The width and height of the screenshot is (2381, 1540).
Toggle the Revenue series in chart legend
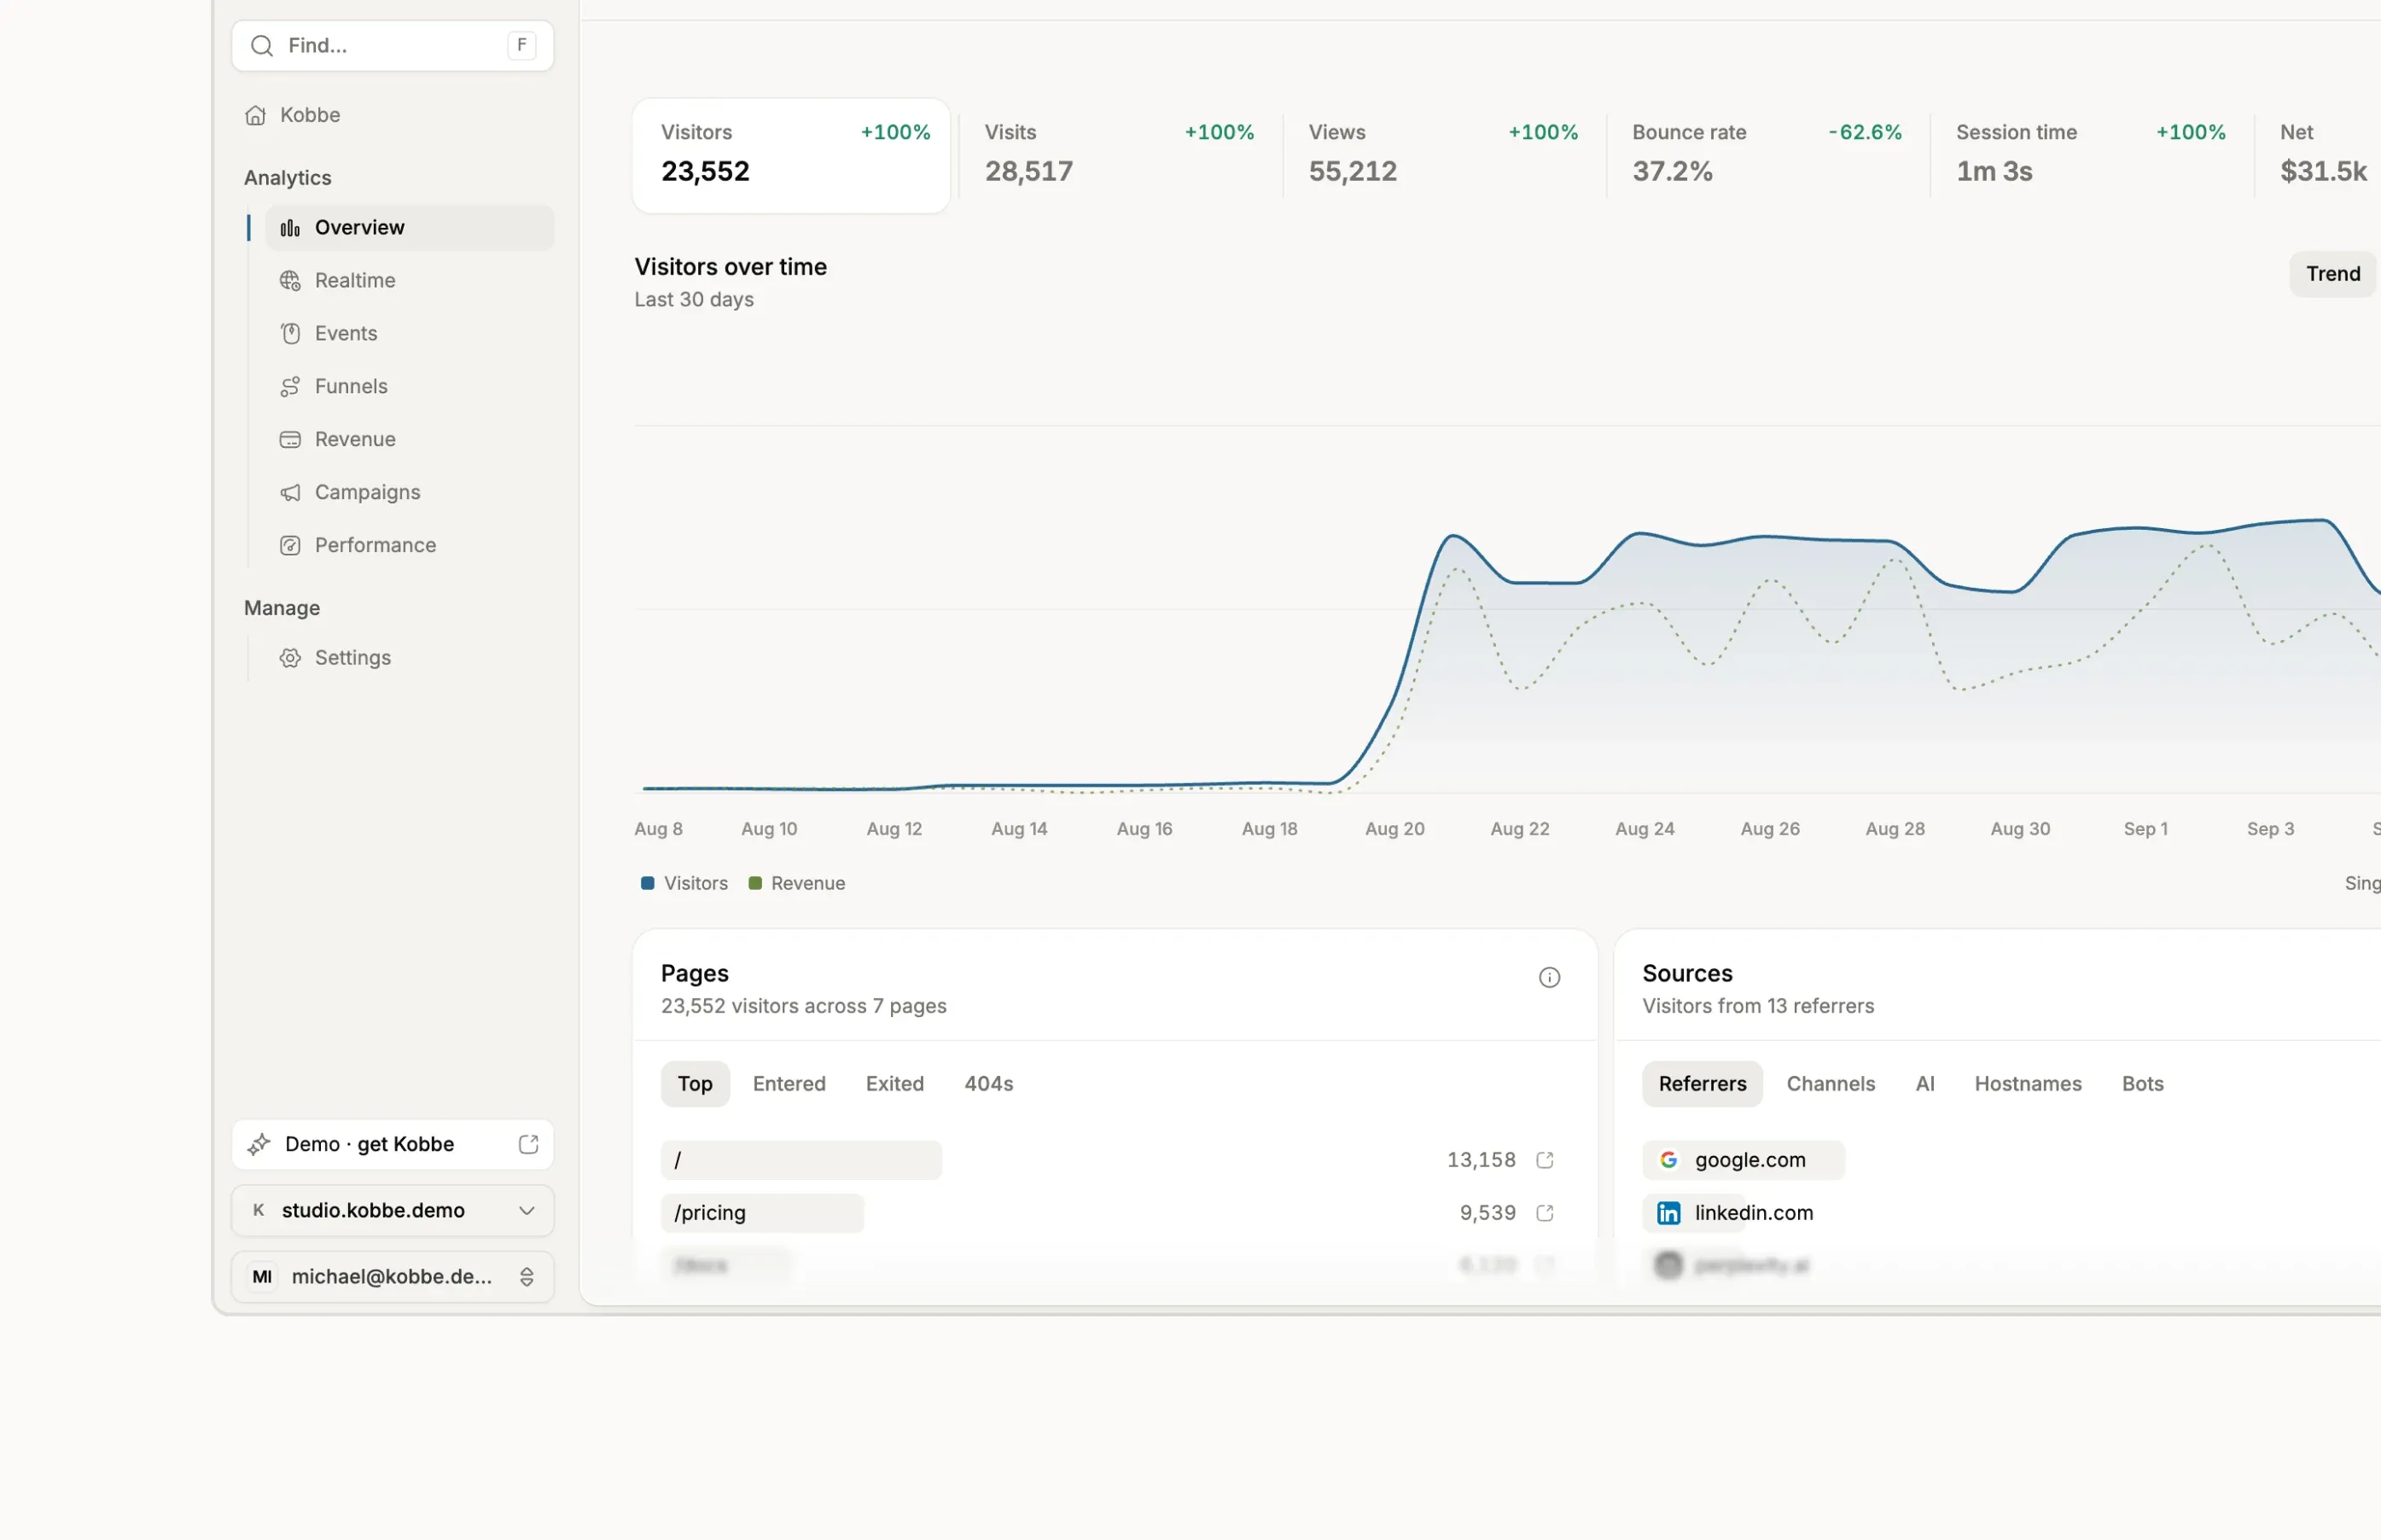click(797, 884)
